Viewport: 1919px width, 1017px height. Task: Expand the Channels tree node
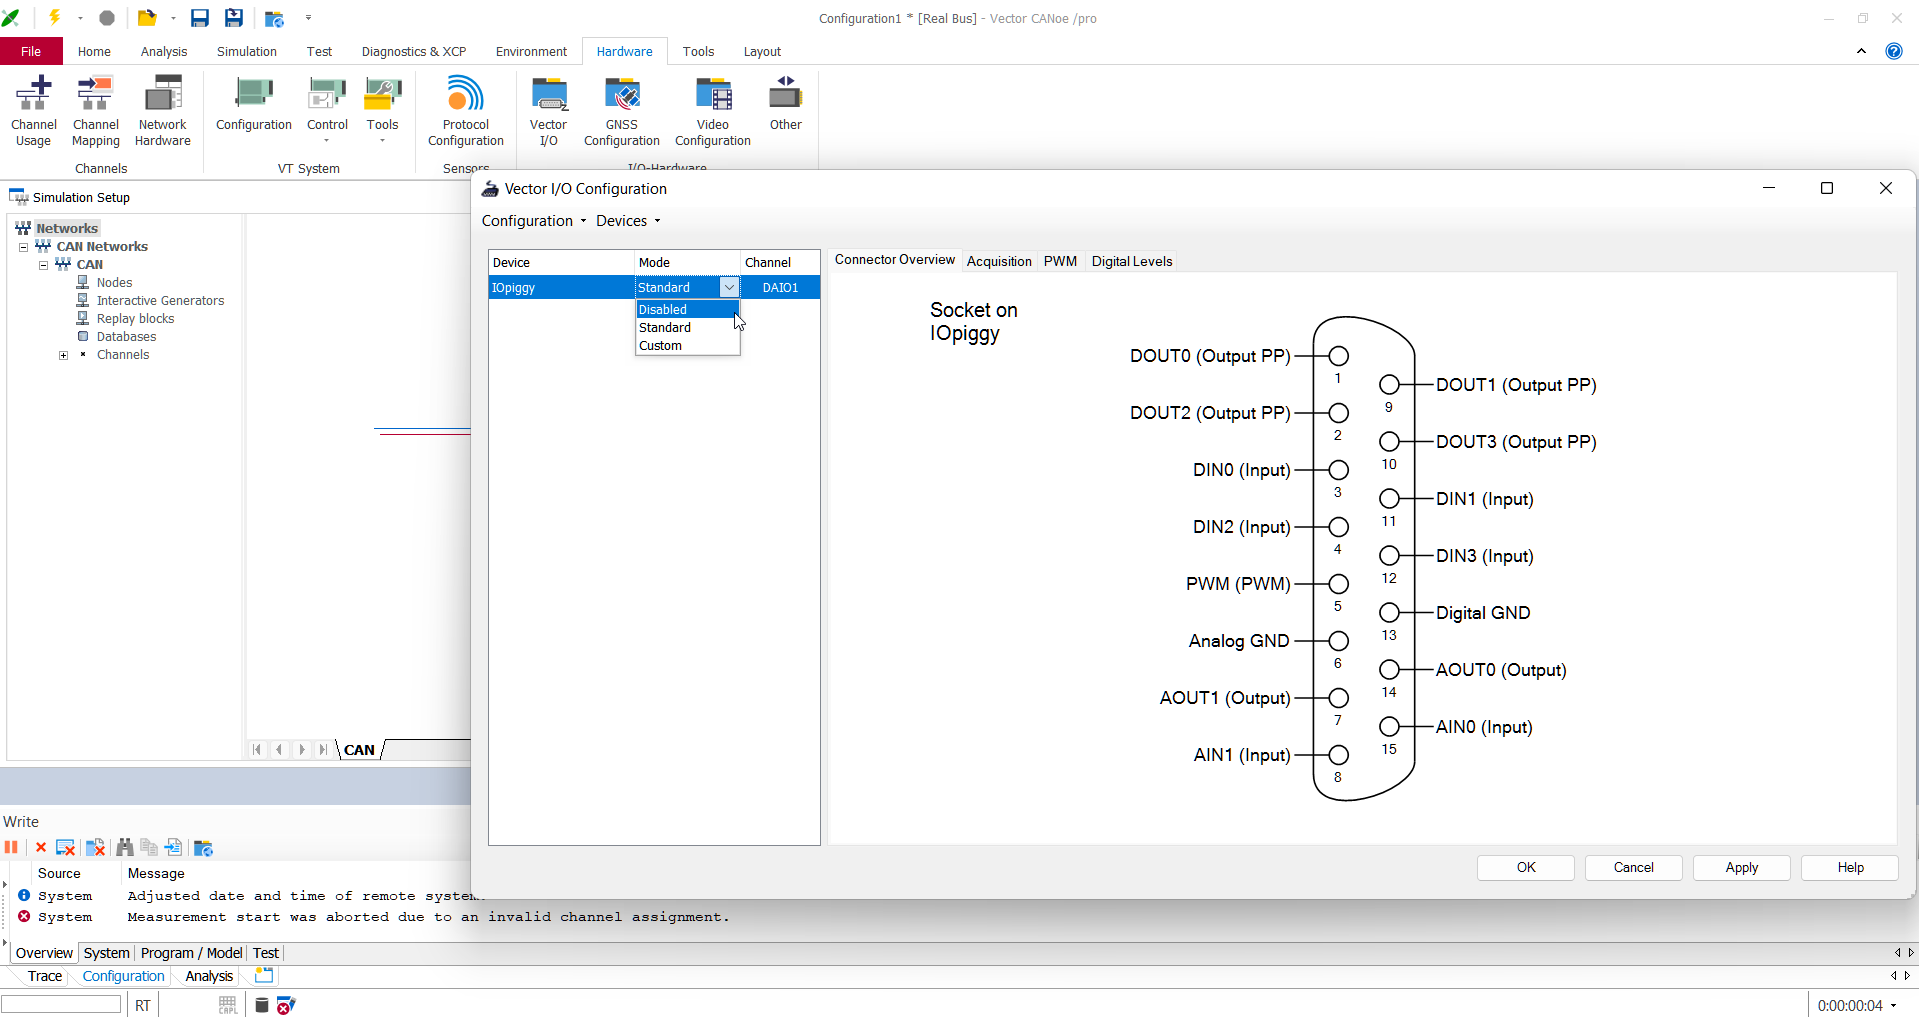[64, 355]
